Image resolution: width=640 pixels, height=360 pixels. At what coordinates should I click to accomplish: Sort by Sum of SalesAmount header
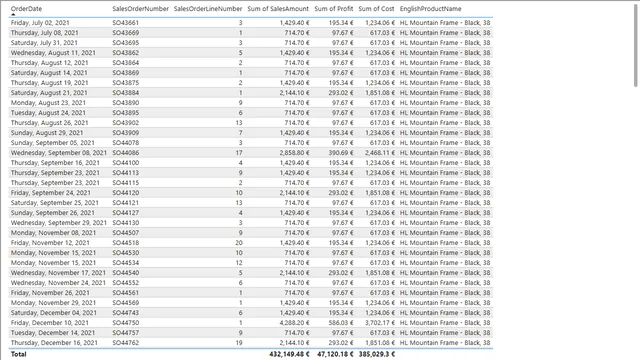[x=278, y=9]
